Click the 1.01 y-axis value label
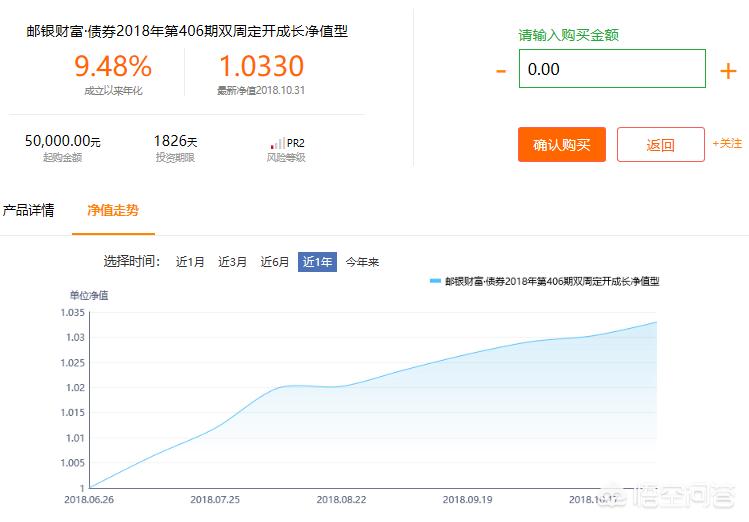 point(75,438)
